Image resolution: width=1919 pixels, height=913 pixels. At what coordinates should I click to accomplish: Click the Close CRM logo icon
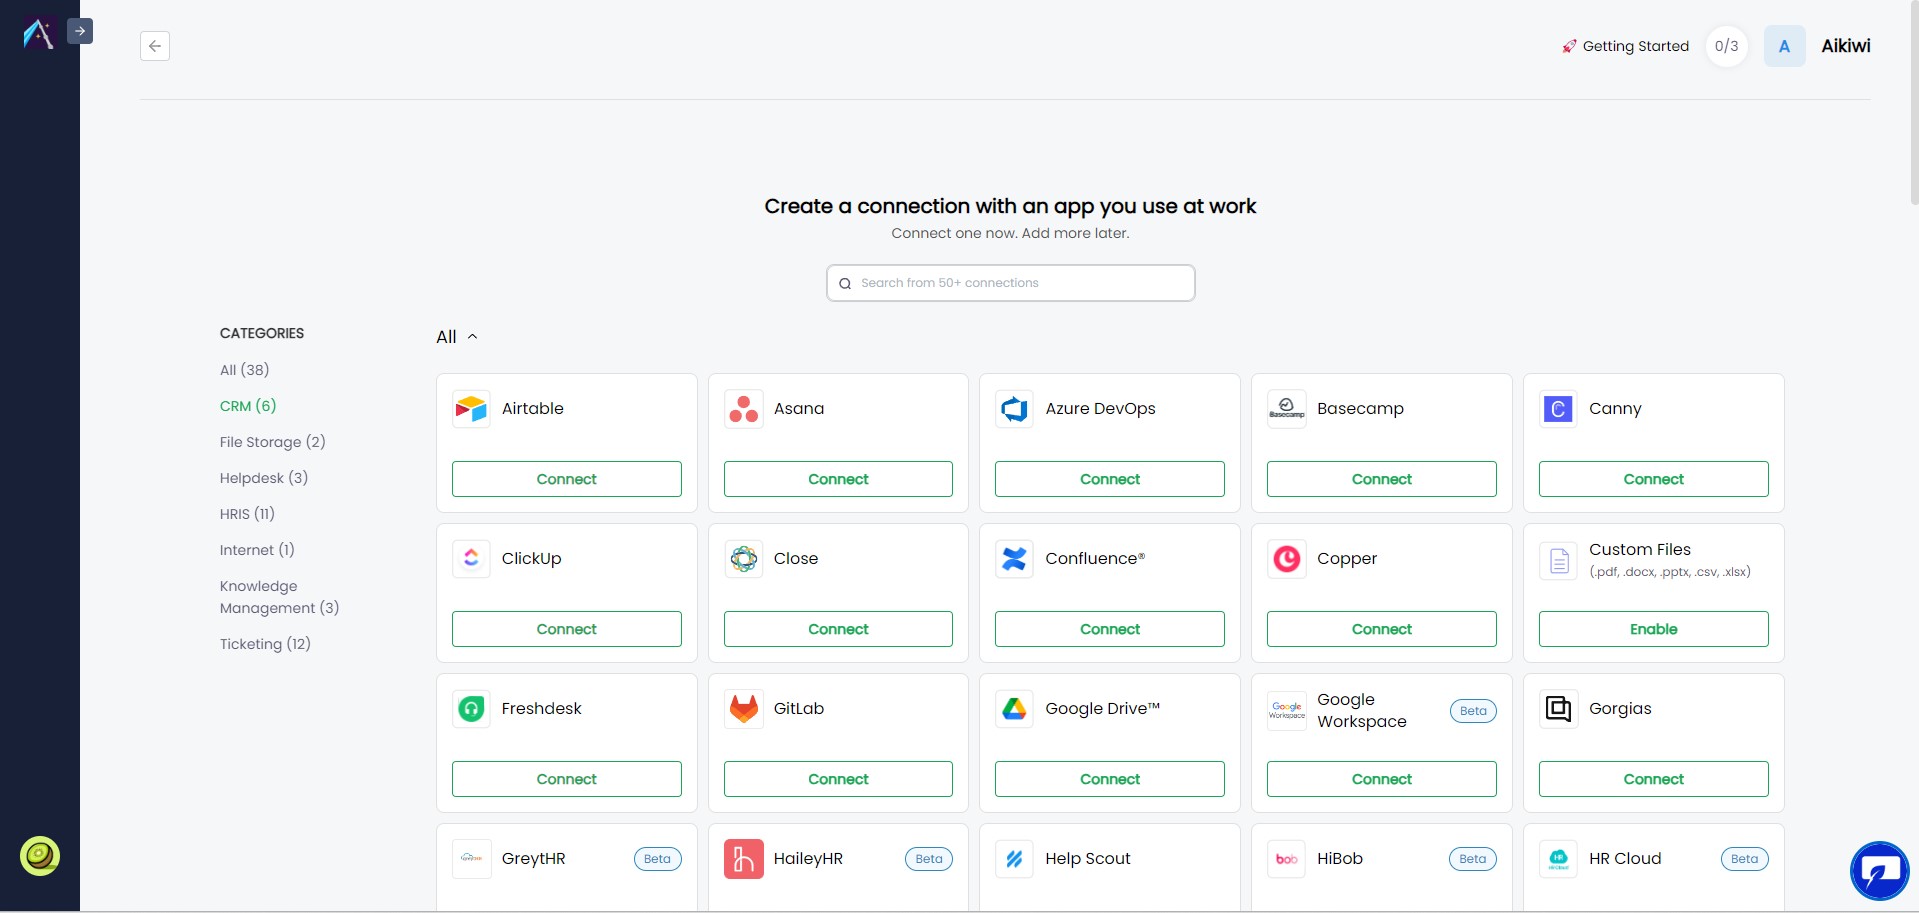pyautogui.click(x=743, y=559)
